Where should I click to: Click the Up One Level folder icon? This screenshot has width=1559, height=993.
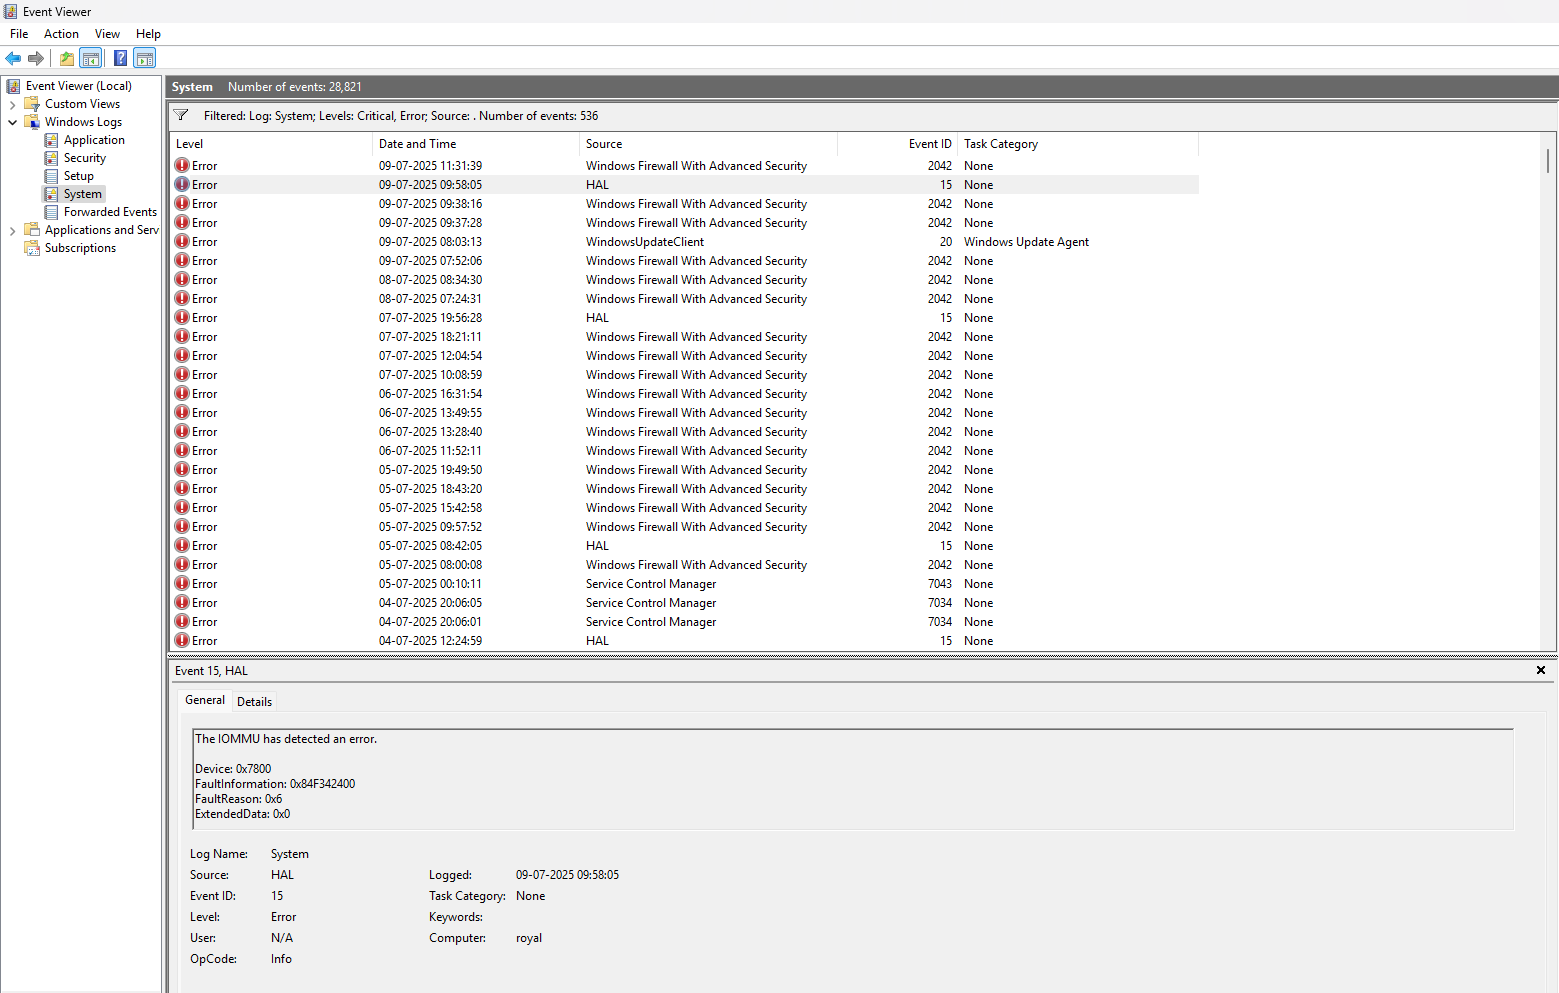66,58
